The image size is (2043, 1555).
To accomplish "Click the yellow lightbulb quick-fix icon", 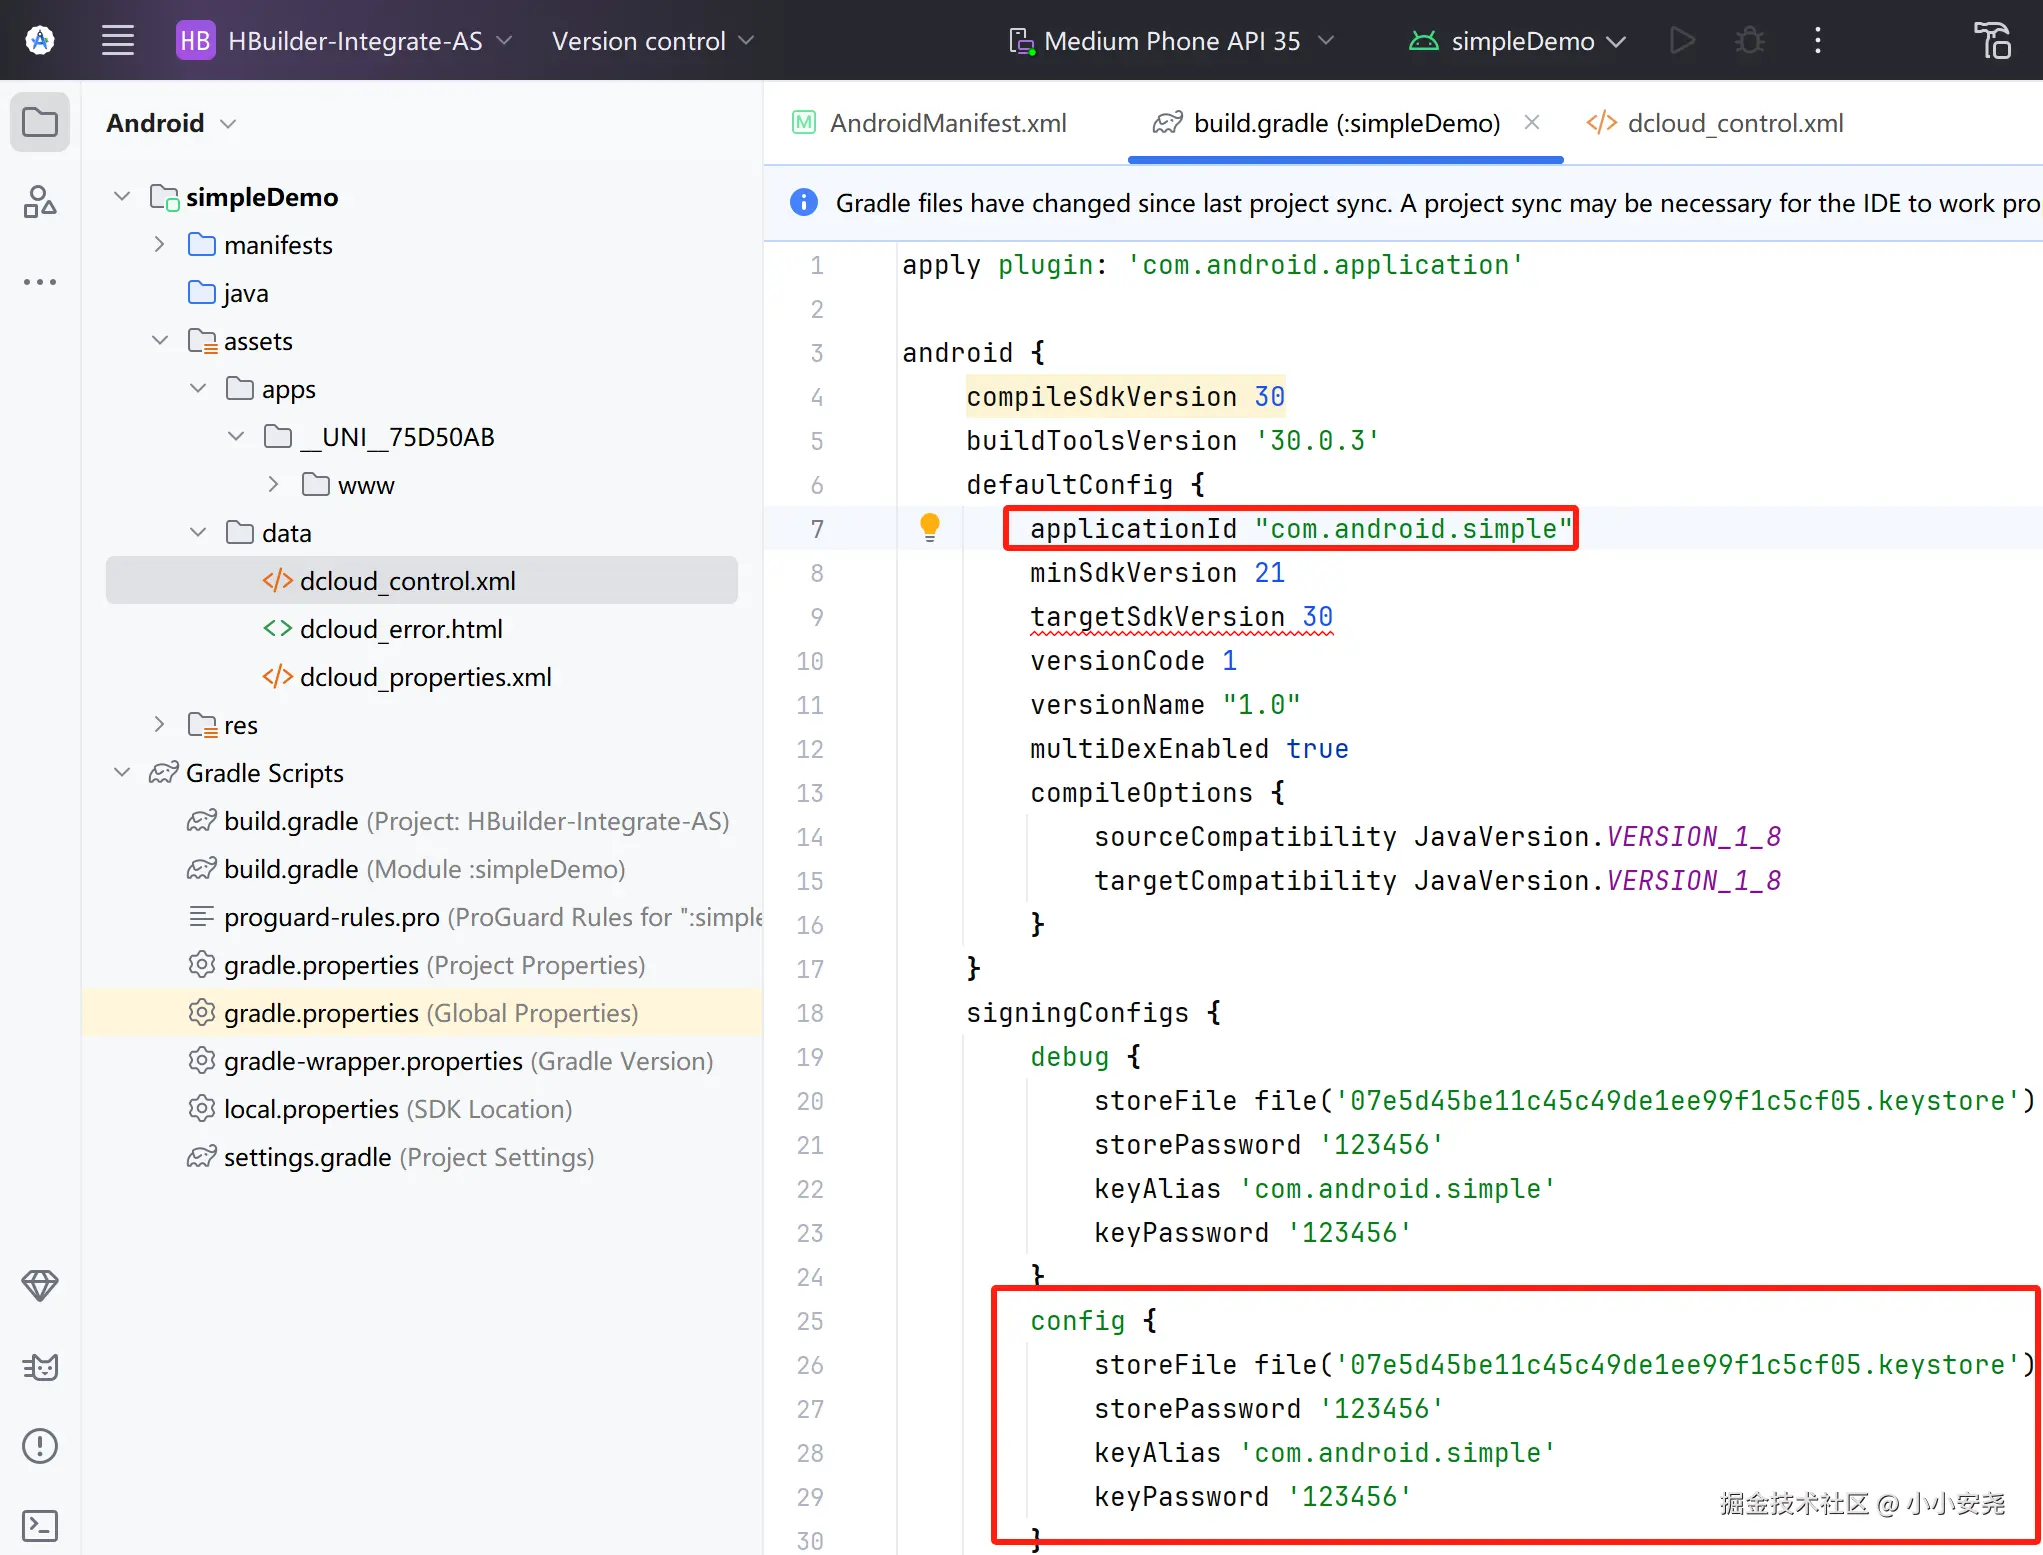I will pyautogui.click(x=929, y=526).
